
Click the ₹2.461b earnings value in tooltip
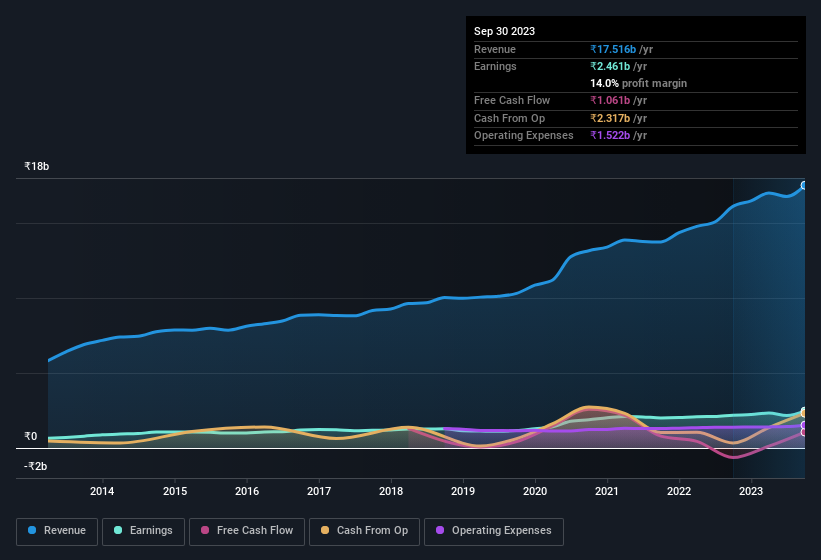[x=610, y=66]
